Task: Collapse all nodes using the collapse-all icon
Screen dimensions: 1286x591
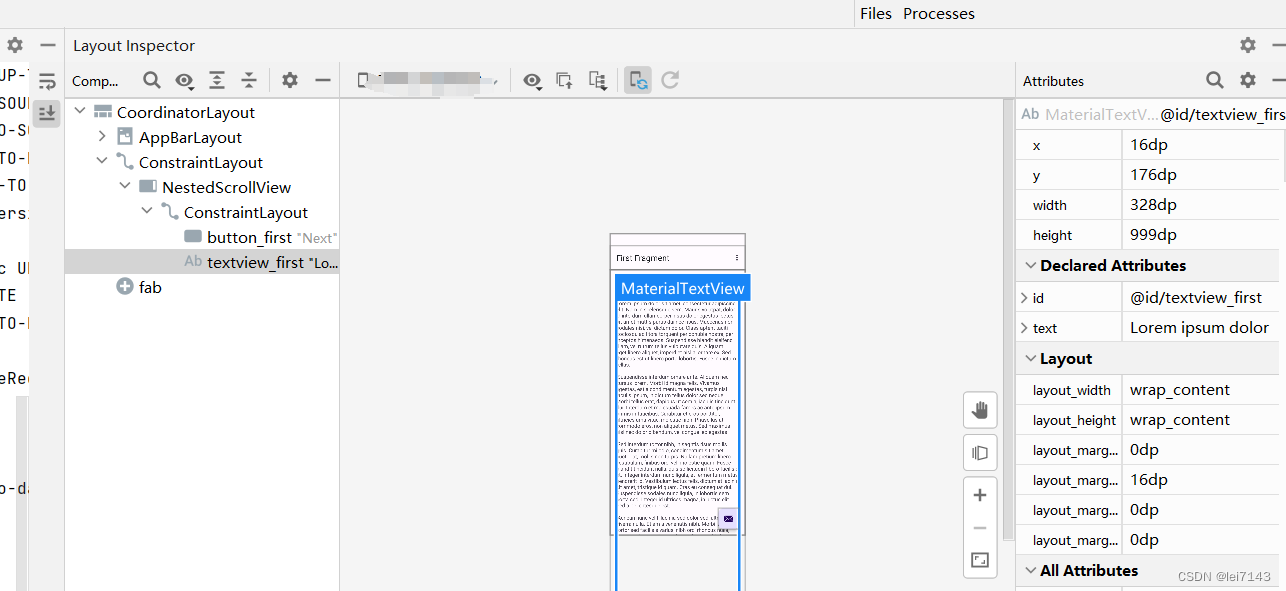Action: coord(249,80)
